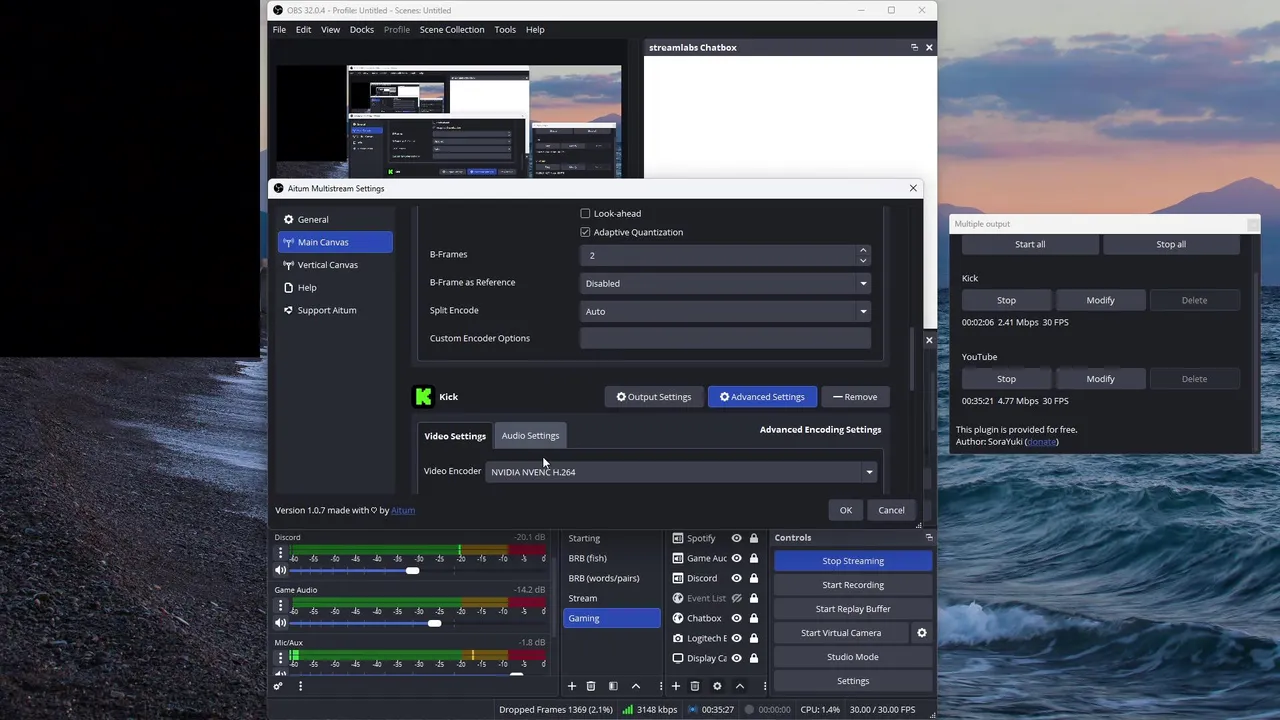Open Support Aitum page in sidebar
The image size is (1280, 720).
pos(335,310)
